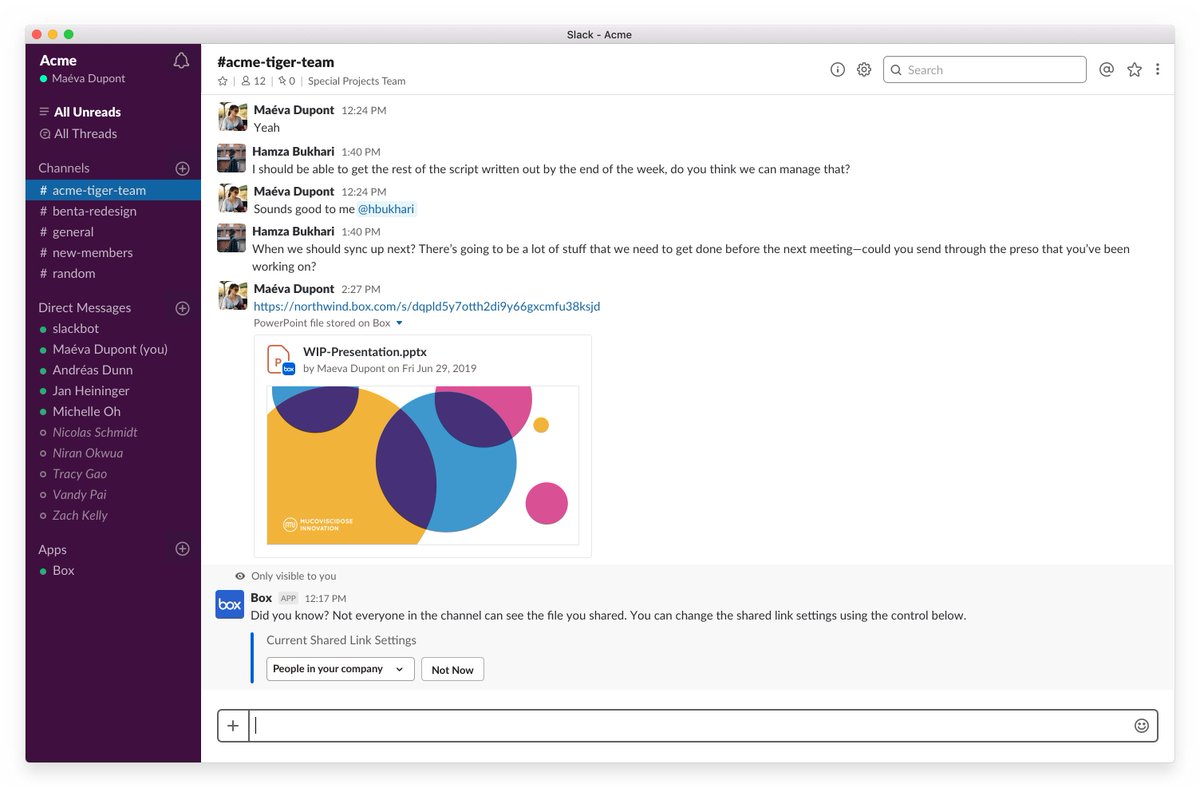Add a channel with plus icon

click(182, 169)
